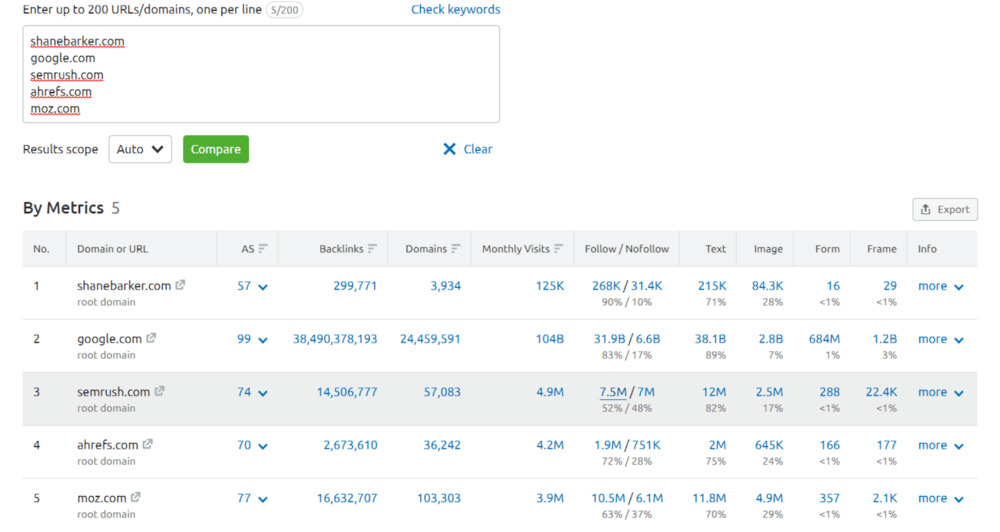Open google.com external link icon
This screenshot has height=532, width=1000.
pos(151,338)
